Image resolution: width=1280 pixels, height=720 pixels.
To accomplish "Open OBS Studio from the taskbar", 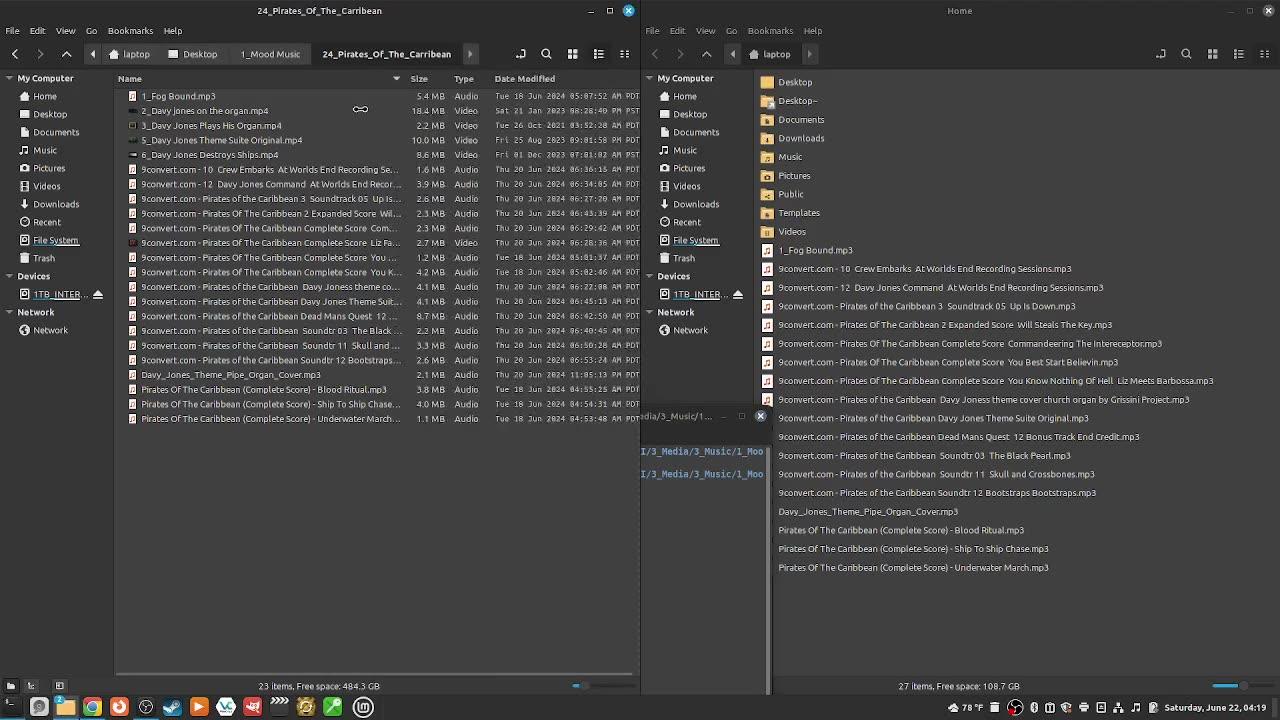I will tap(146, 707).
